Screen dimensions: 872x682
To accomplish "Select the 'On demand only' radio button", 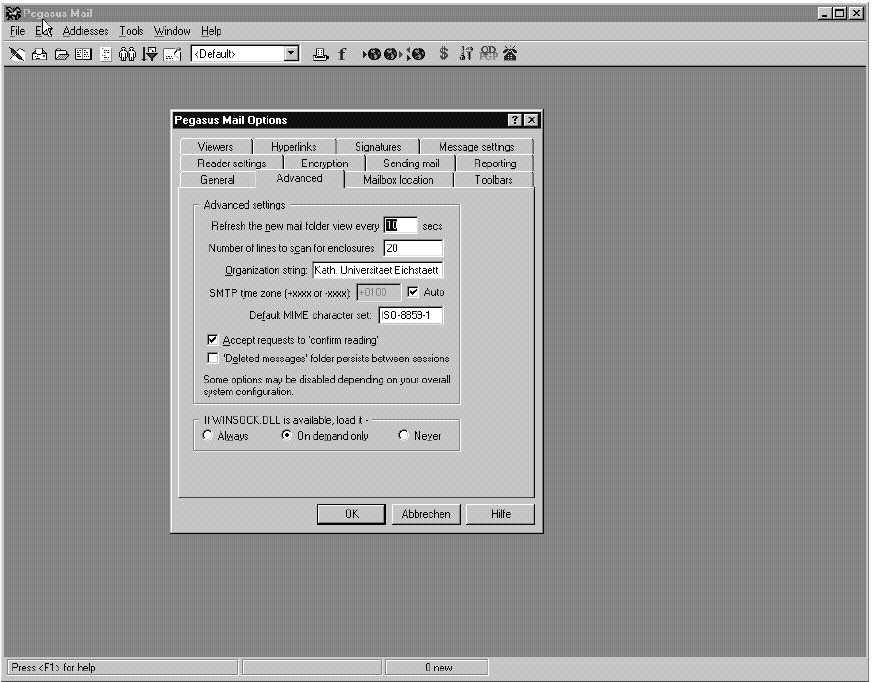I will point(286,436).
